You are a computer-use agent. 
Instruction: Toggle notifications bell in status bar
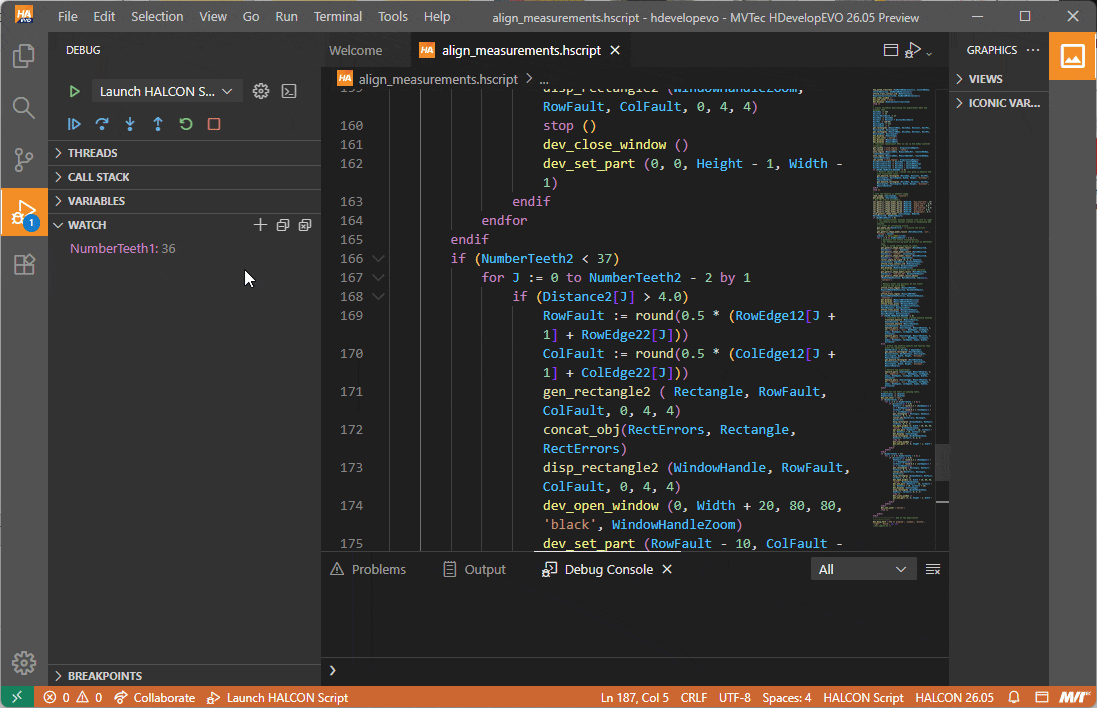pos(1014,697)
